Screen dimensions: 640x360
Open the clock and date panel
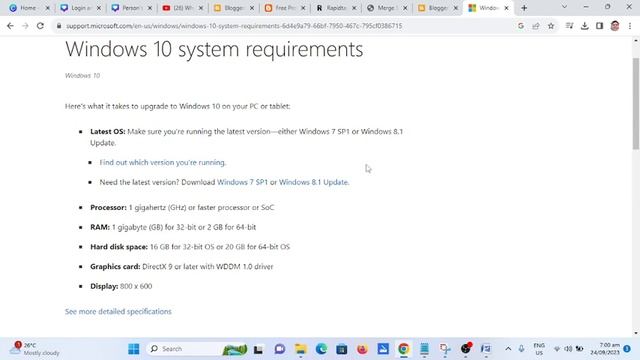[x=605, y=349]
